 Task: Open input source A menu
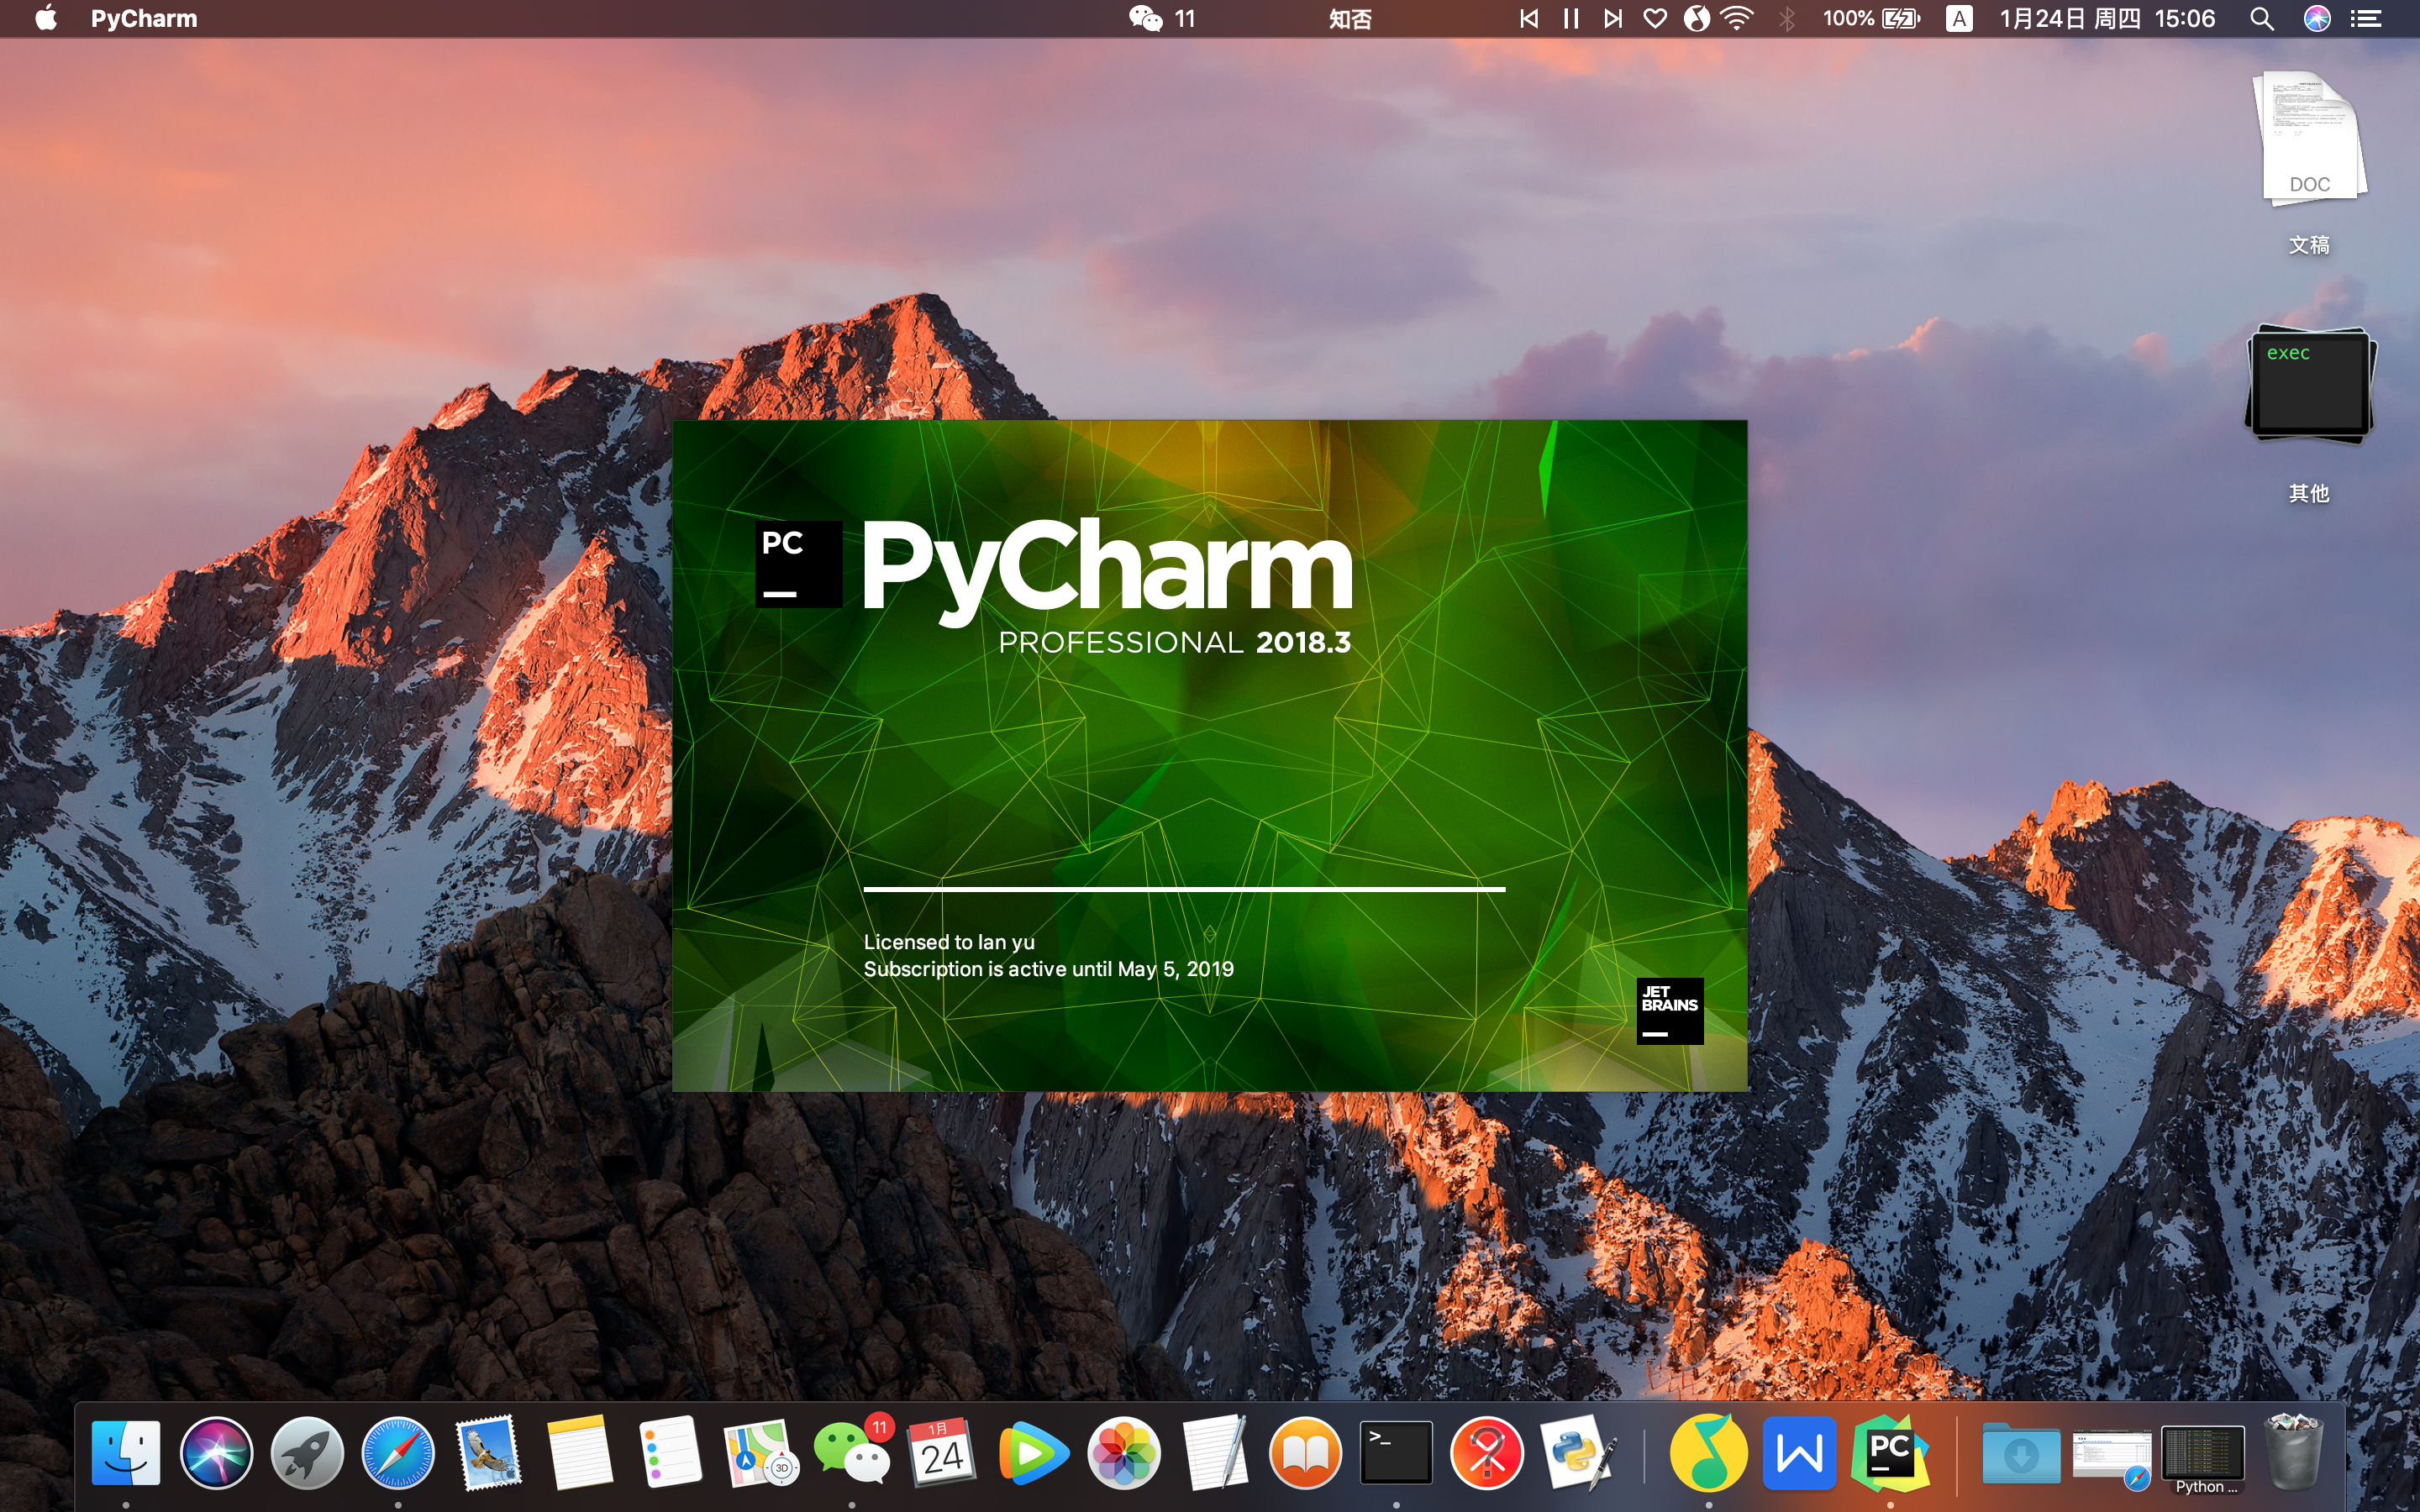tap(1959, 18)
